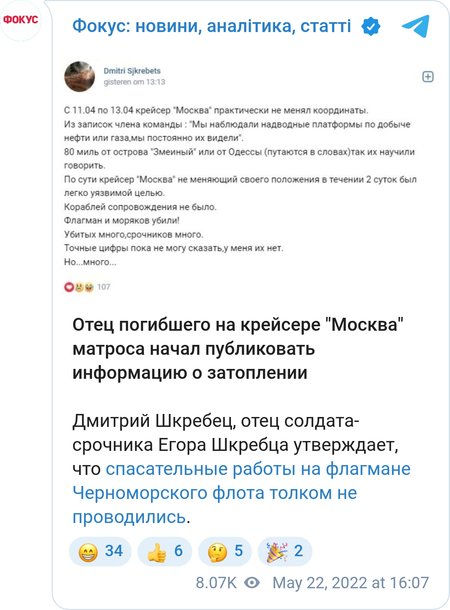Image resolution: width=450 pixels, height=610 pixels.
Task: Toggle the party popper reaction with 2
Action: (285, 551)
